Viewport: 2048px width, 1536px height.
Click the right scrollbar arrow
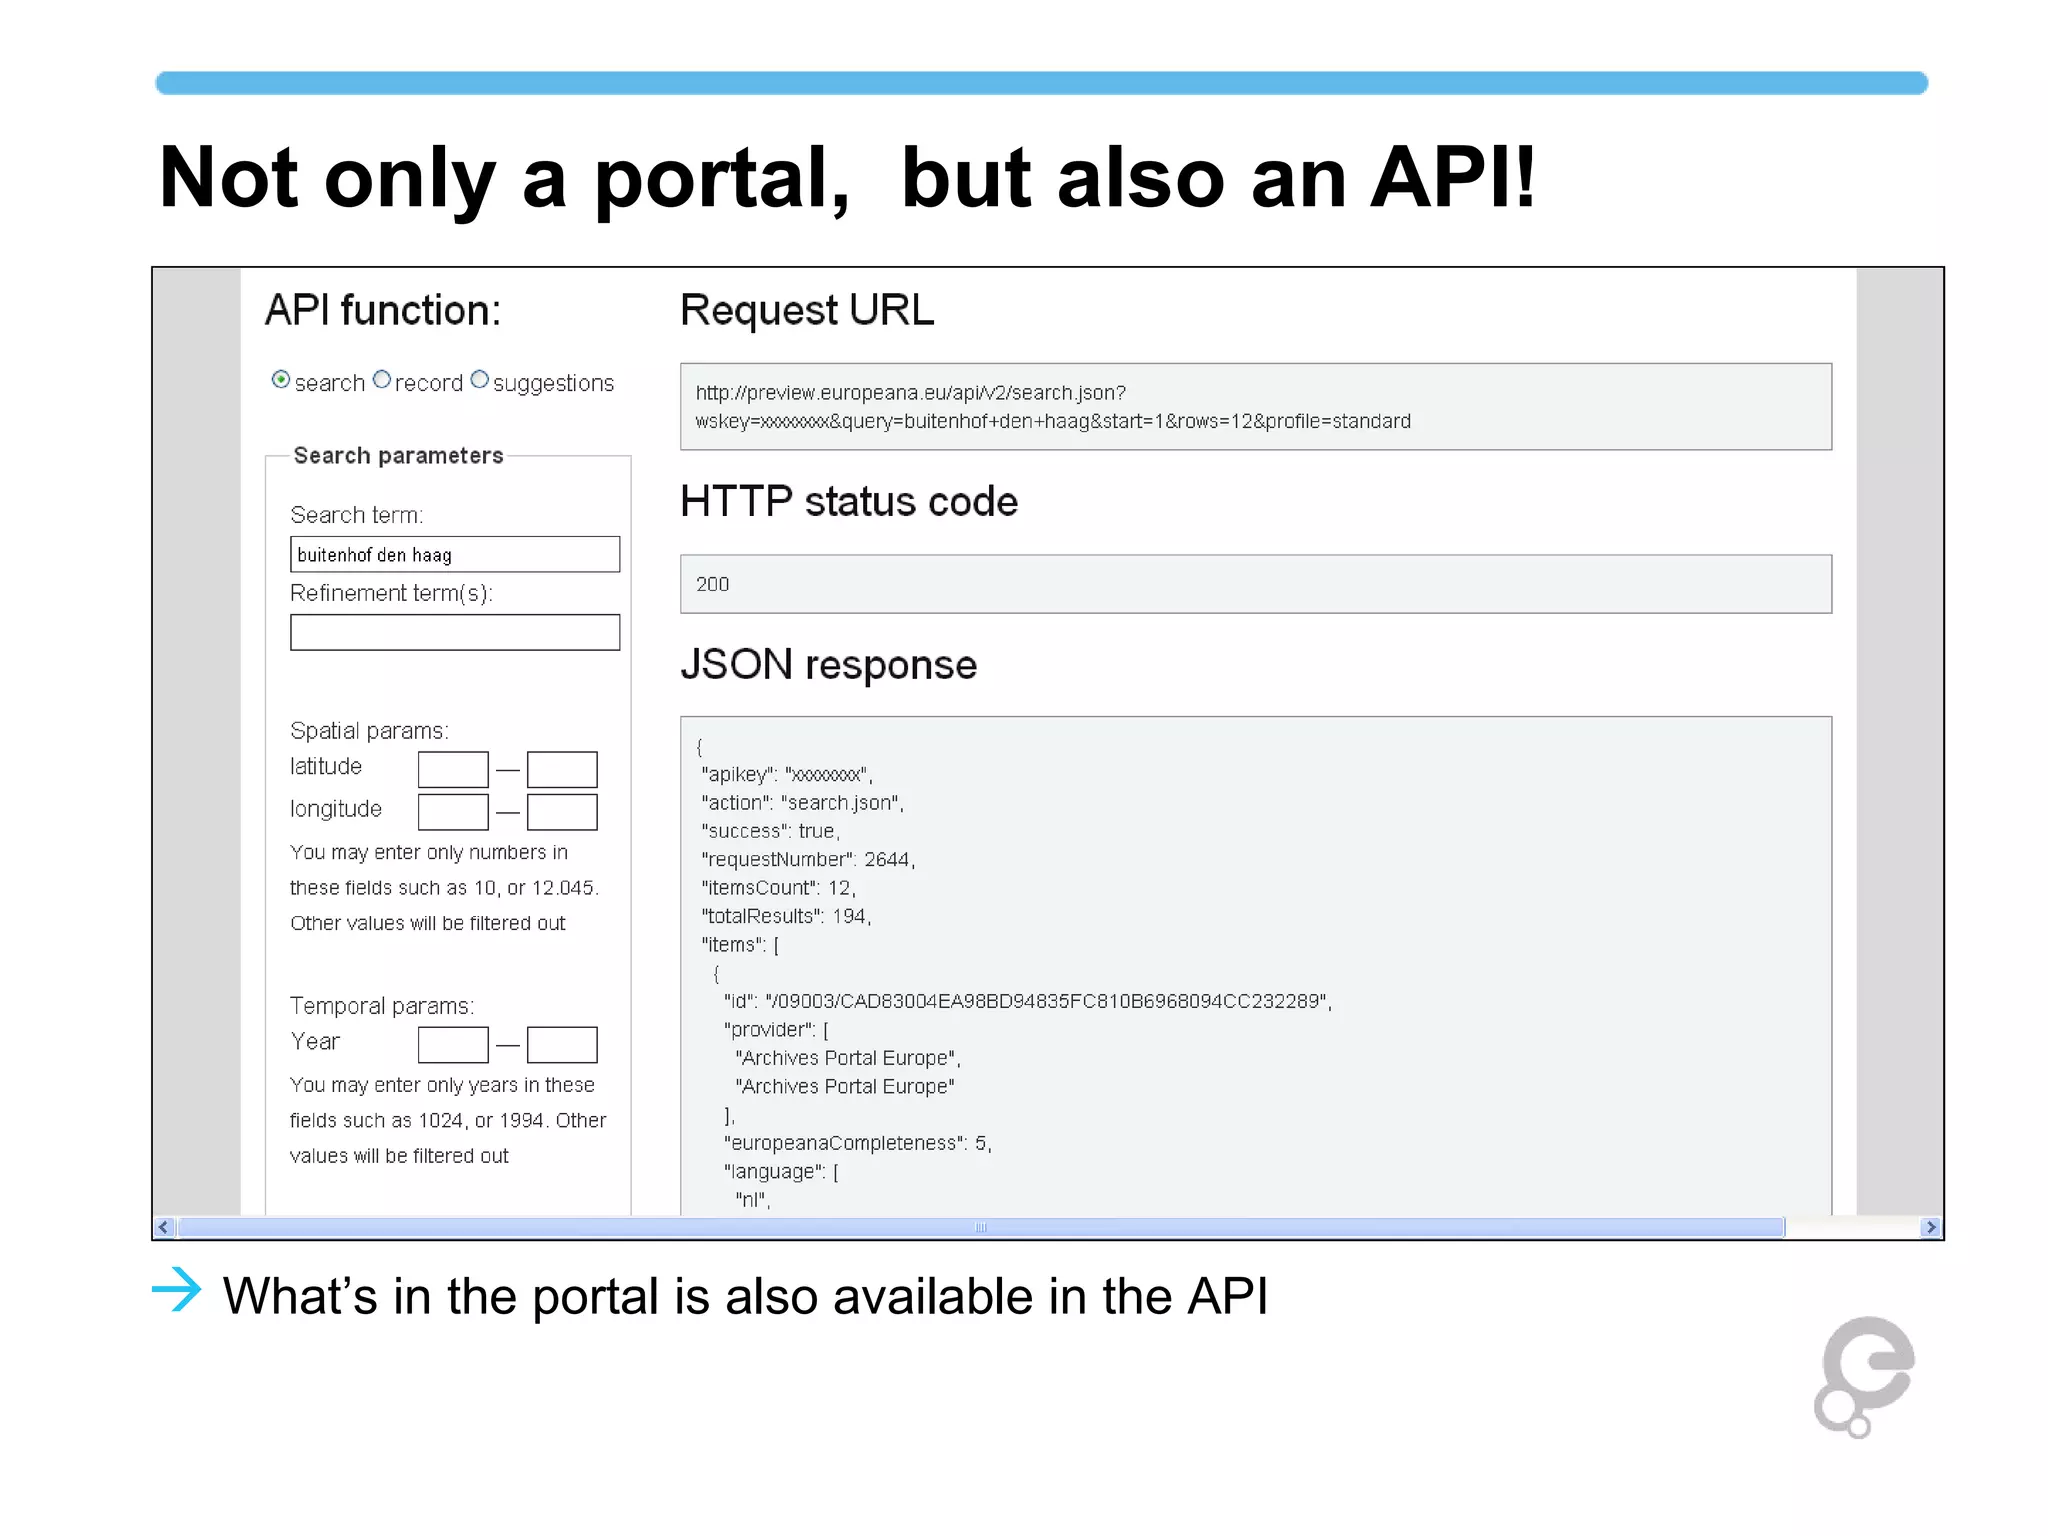tap(1931, 1227)
